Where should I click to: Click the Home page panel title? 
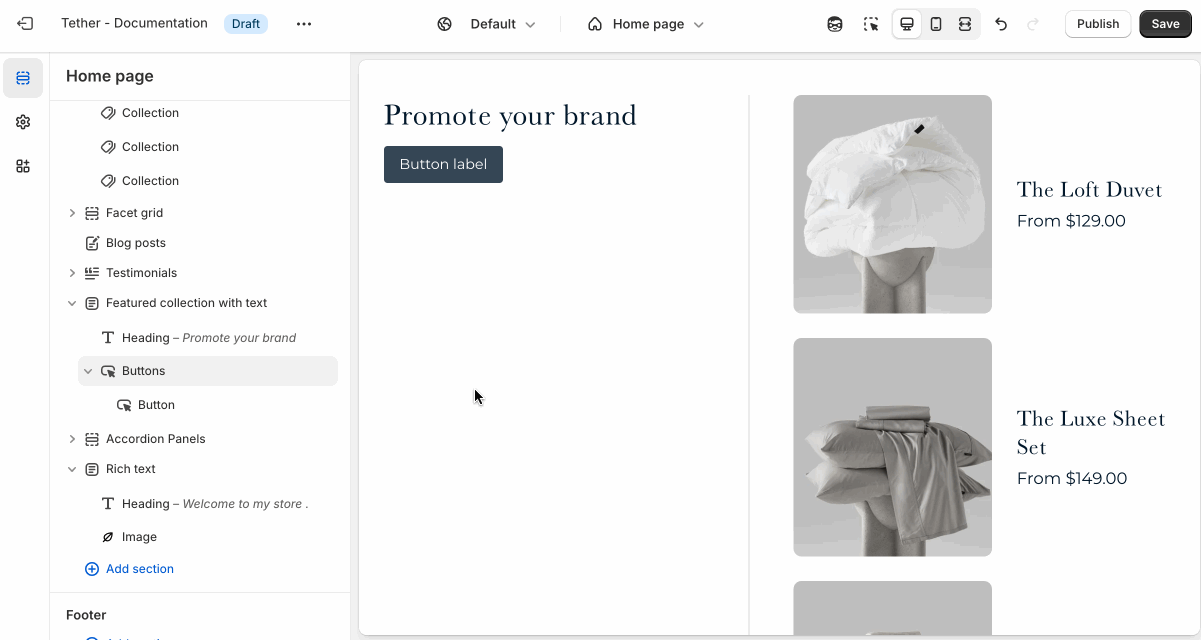click(110, 76)
